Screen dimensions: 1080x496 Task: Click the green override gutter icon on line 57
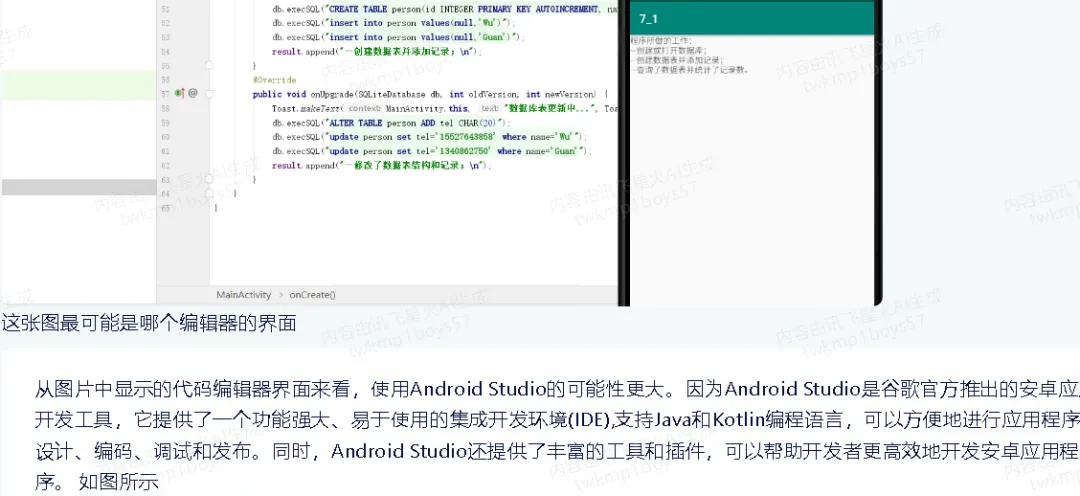tap(180, 93)
